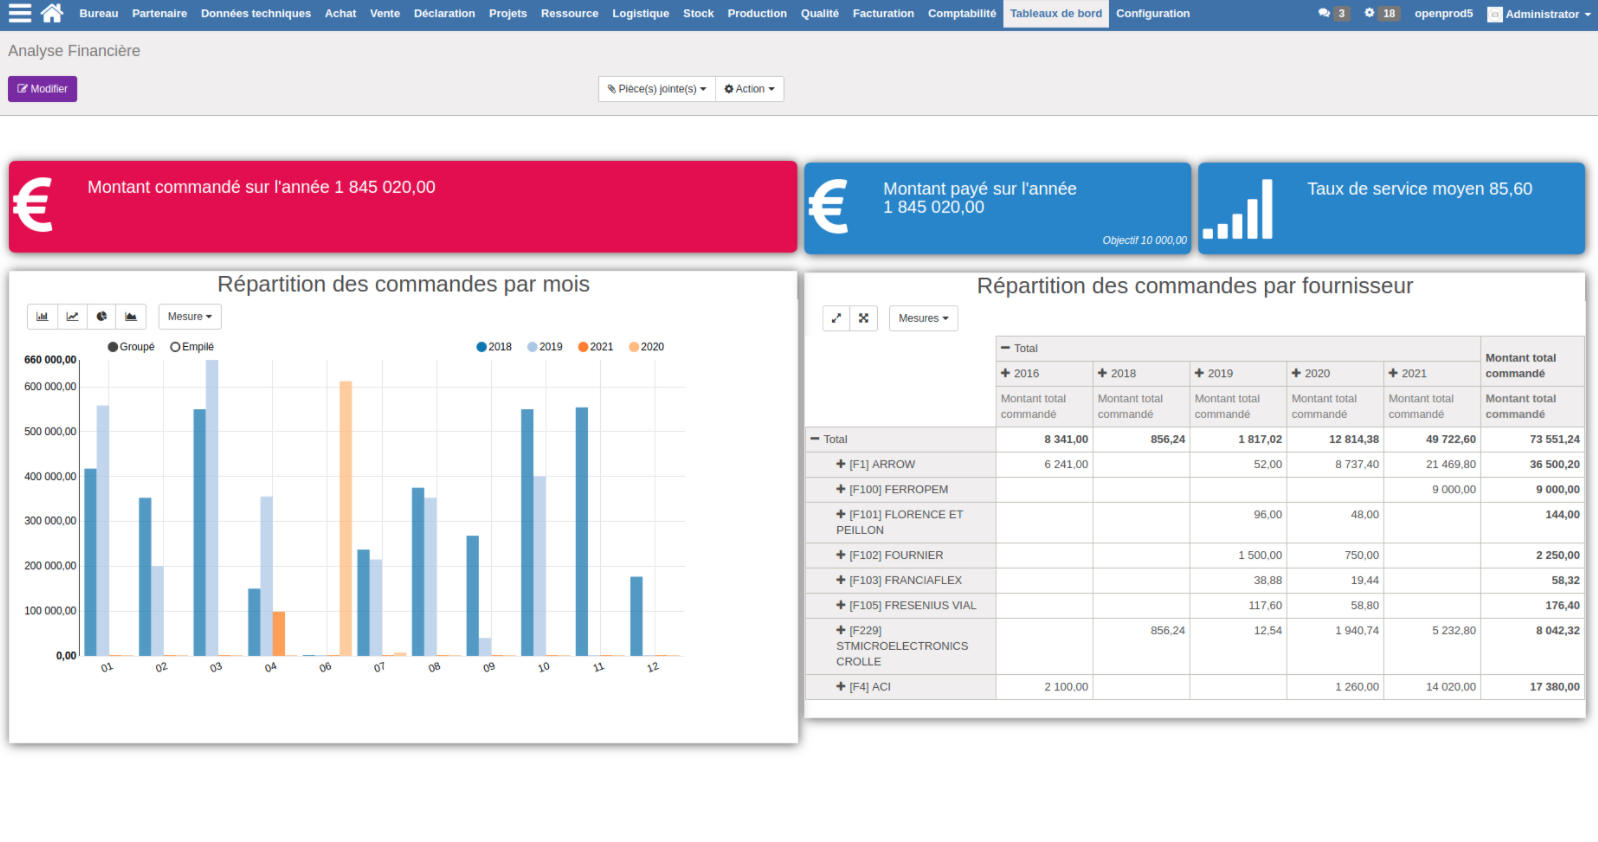Select the Groupé display option
Screen dimensions: 1598x842
(x=131, y=347)
